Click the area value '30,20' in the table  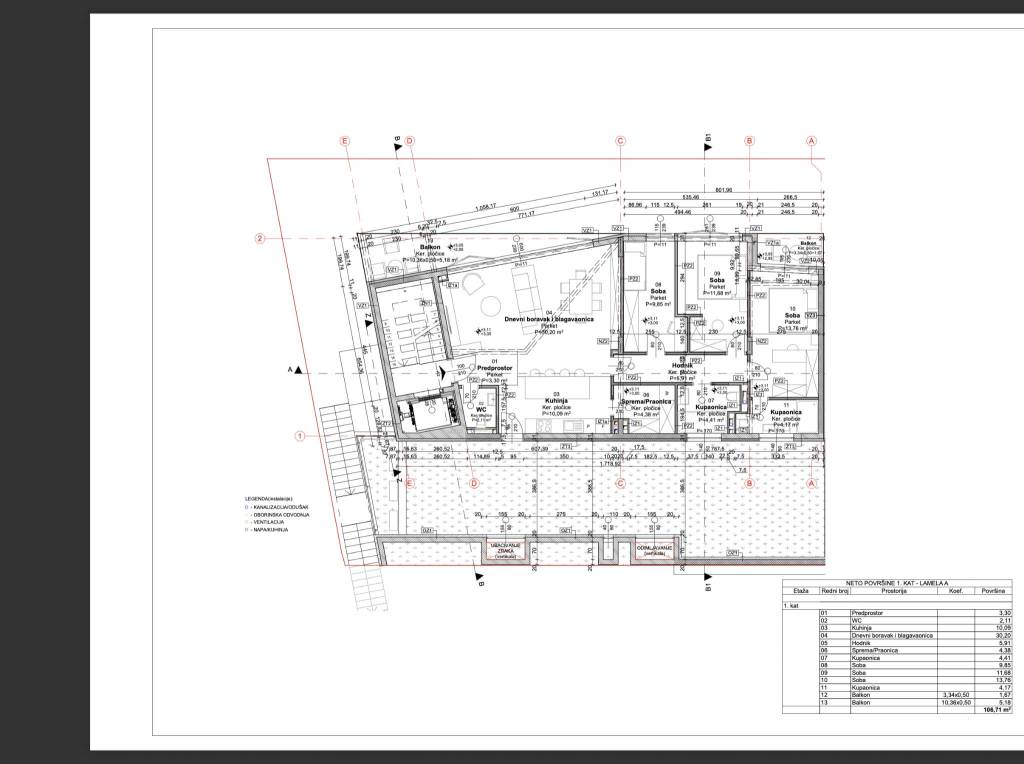point(1004,635)
